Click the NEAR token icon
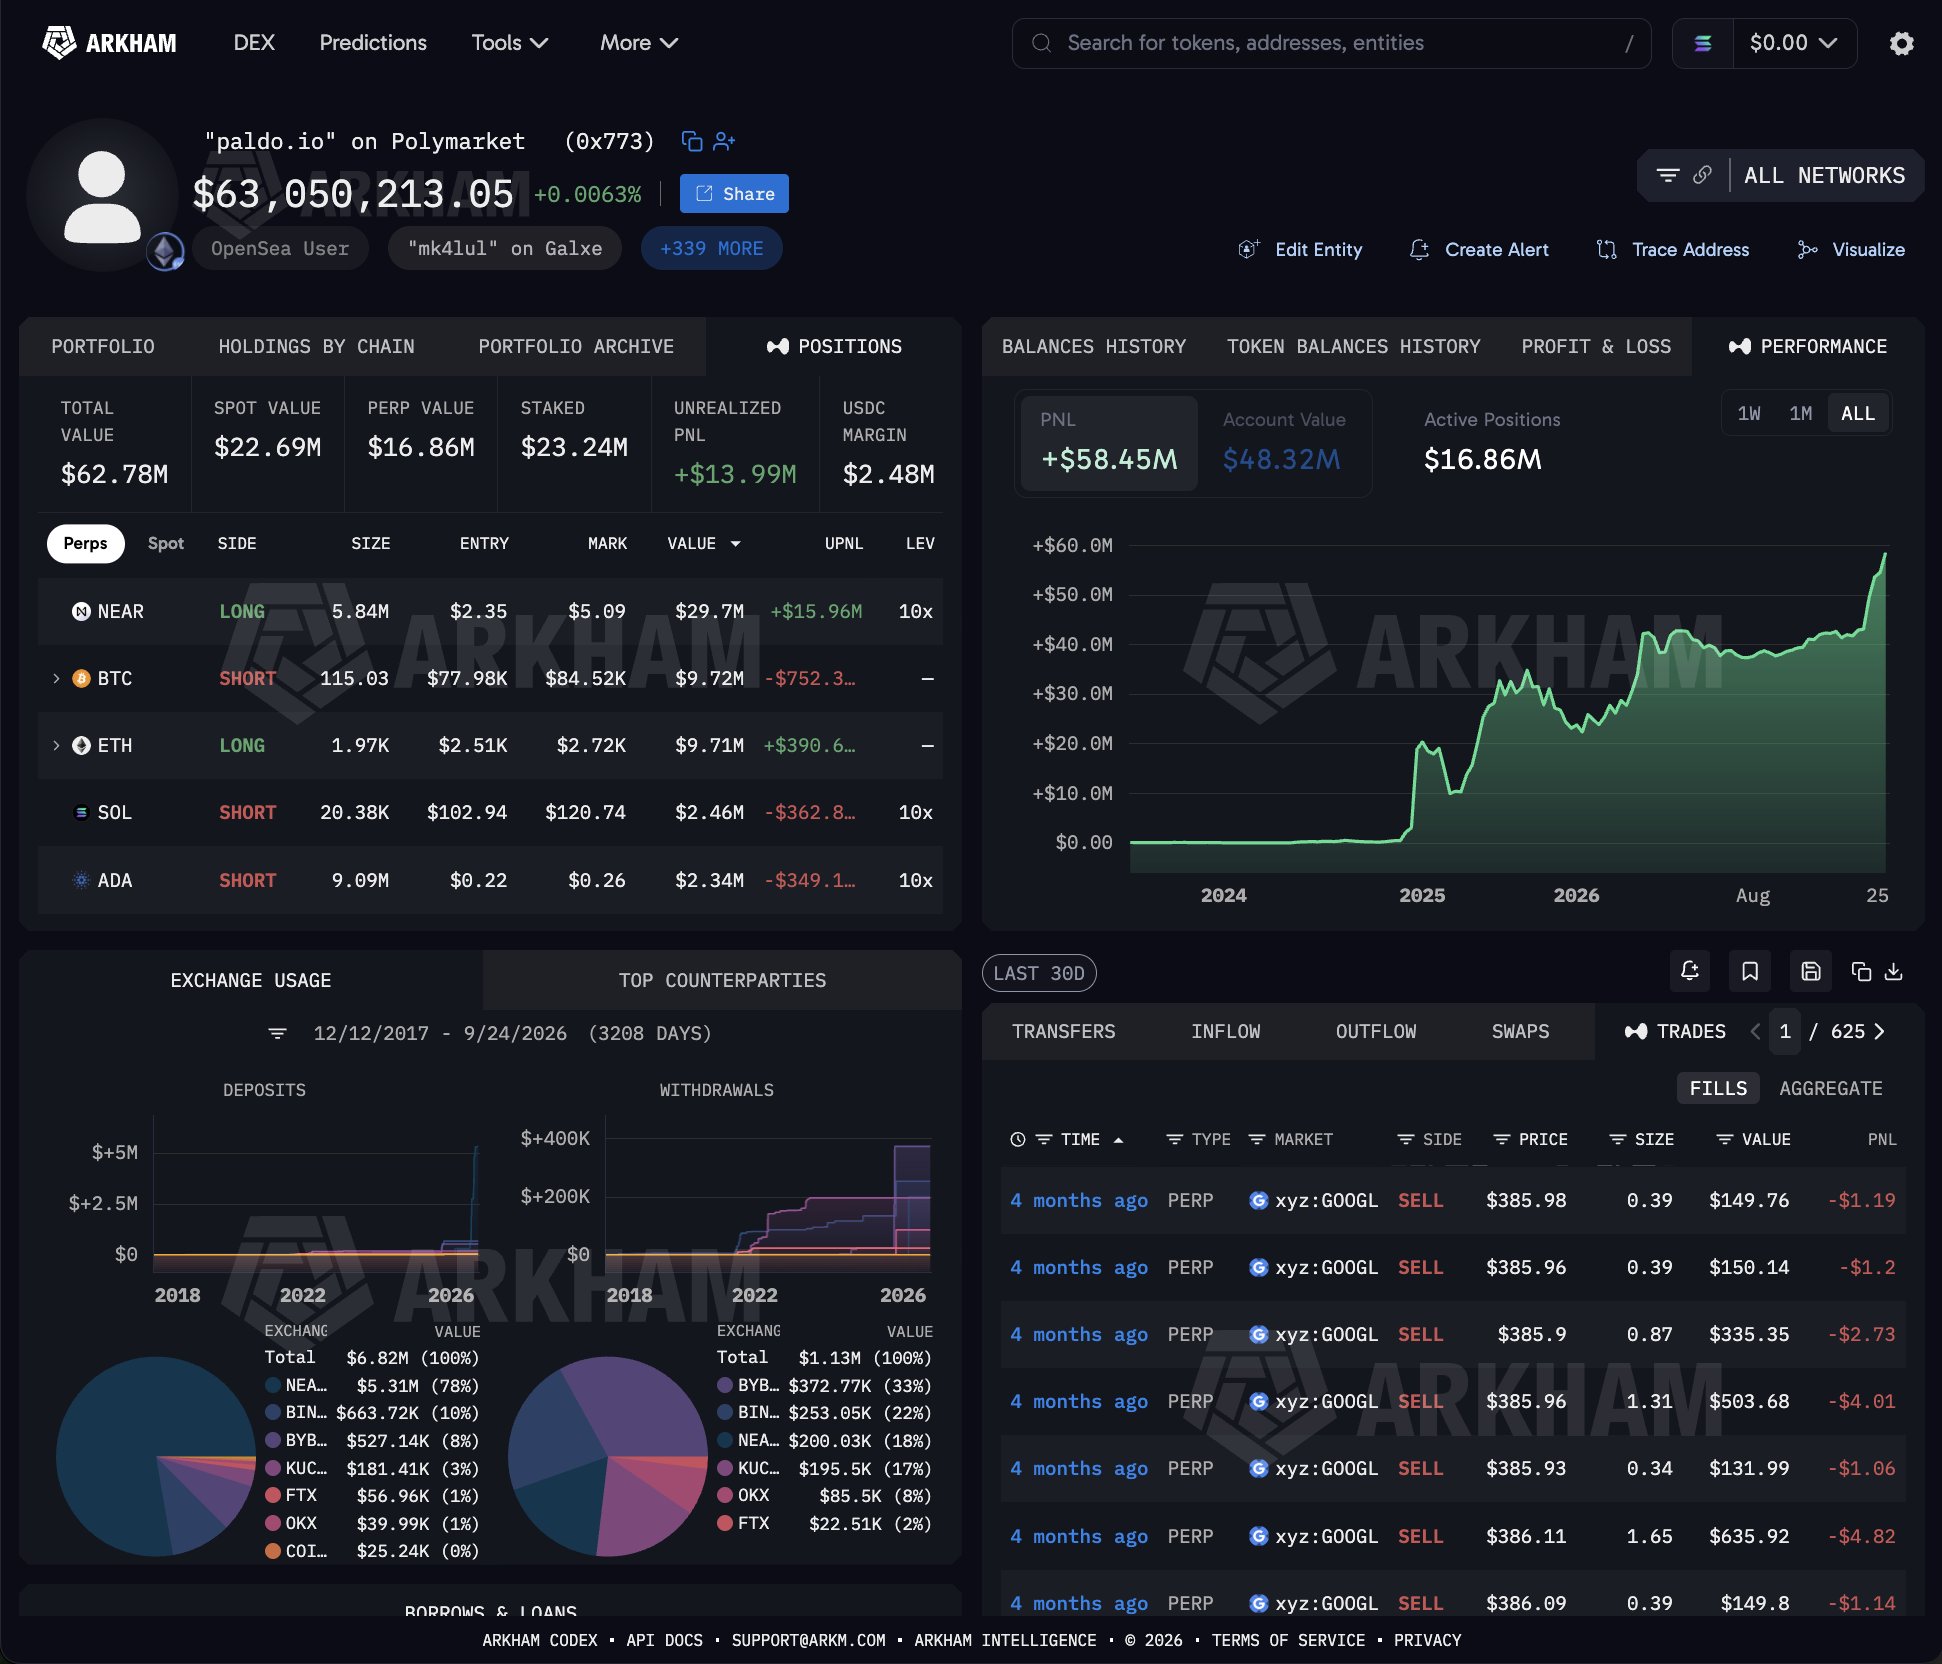This screenshot has height=1664, width=1942. 81,611
